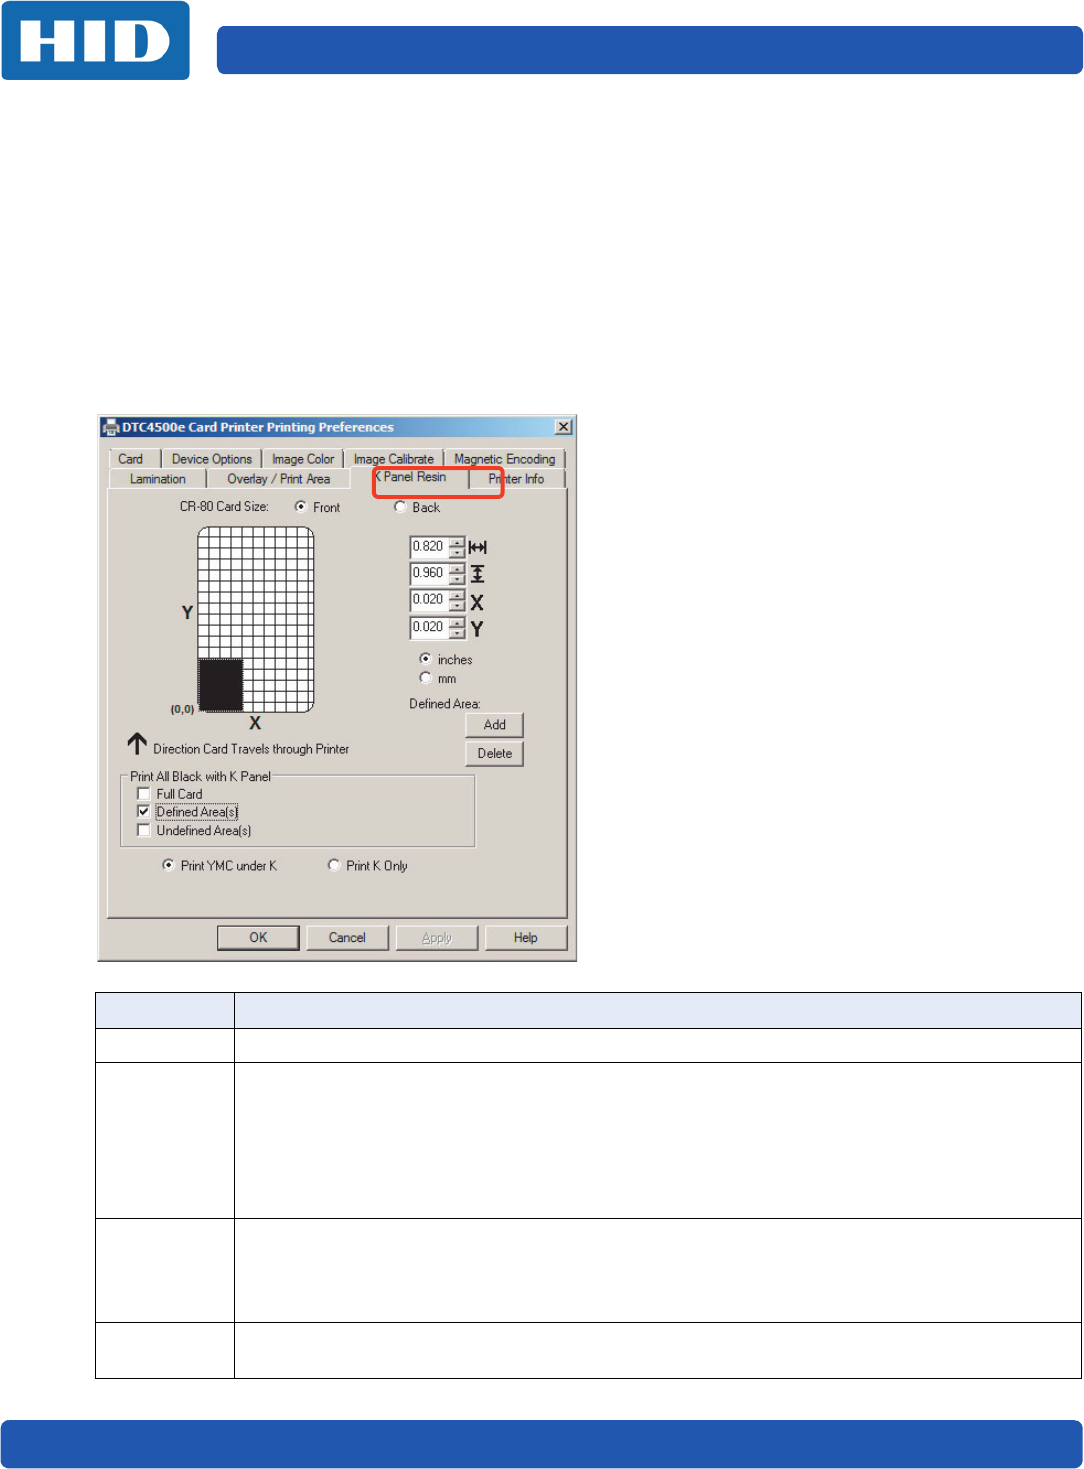This screenshot has height=1469, width=1084.
Task: Click the Cancel button
Action: pos(347,938)
